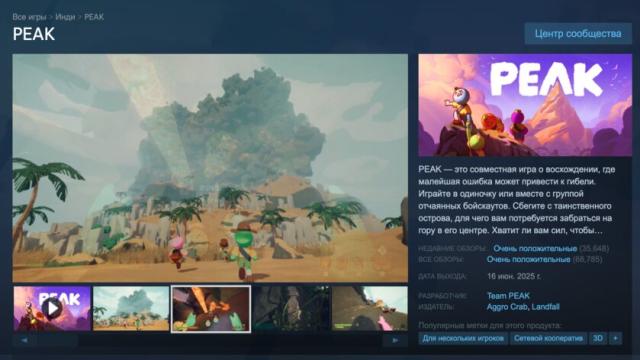Open developer Team PEAK link
Screen dimensions: 640x360
pos(508,296)
